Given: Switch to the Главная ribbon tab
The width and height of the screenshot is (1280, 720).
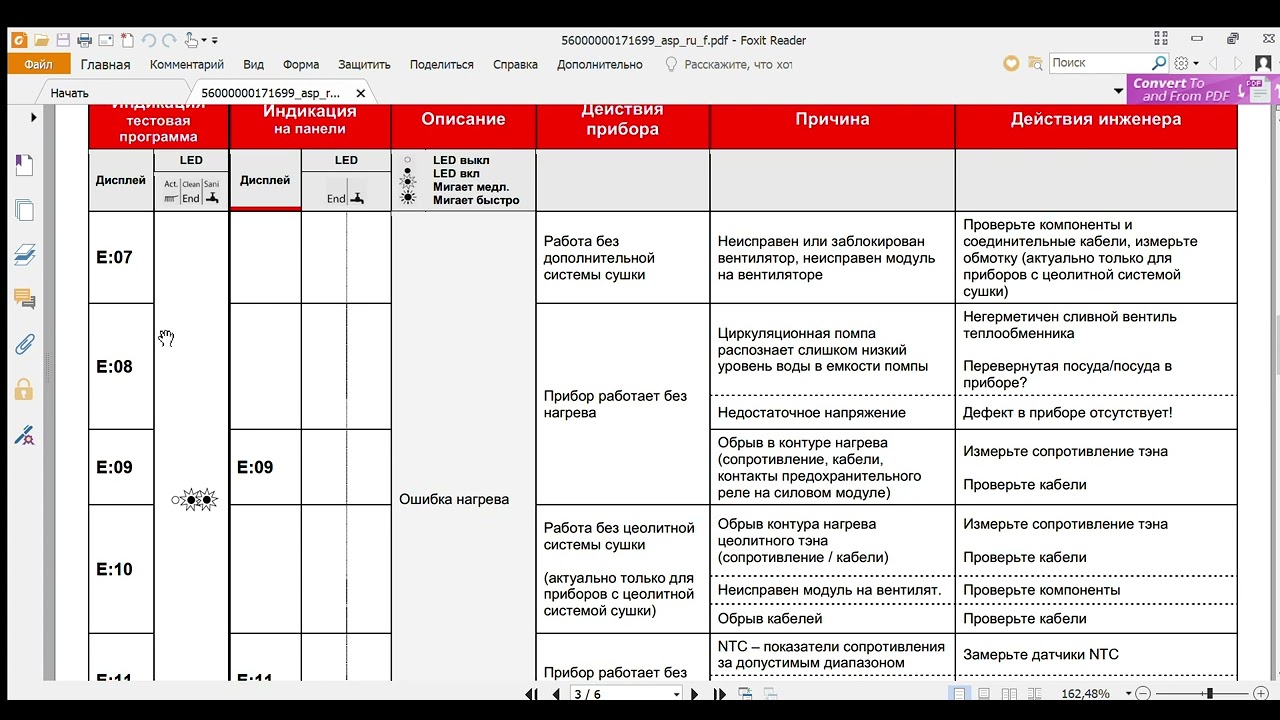Looking at the screenshot, I should click(x=105, y=64).
